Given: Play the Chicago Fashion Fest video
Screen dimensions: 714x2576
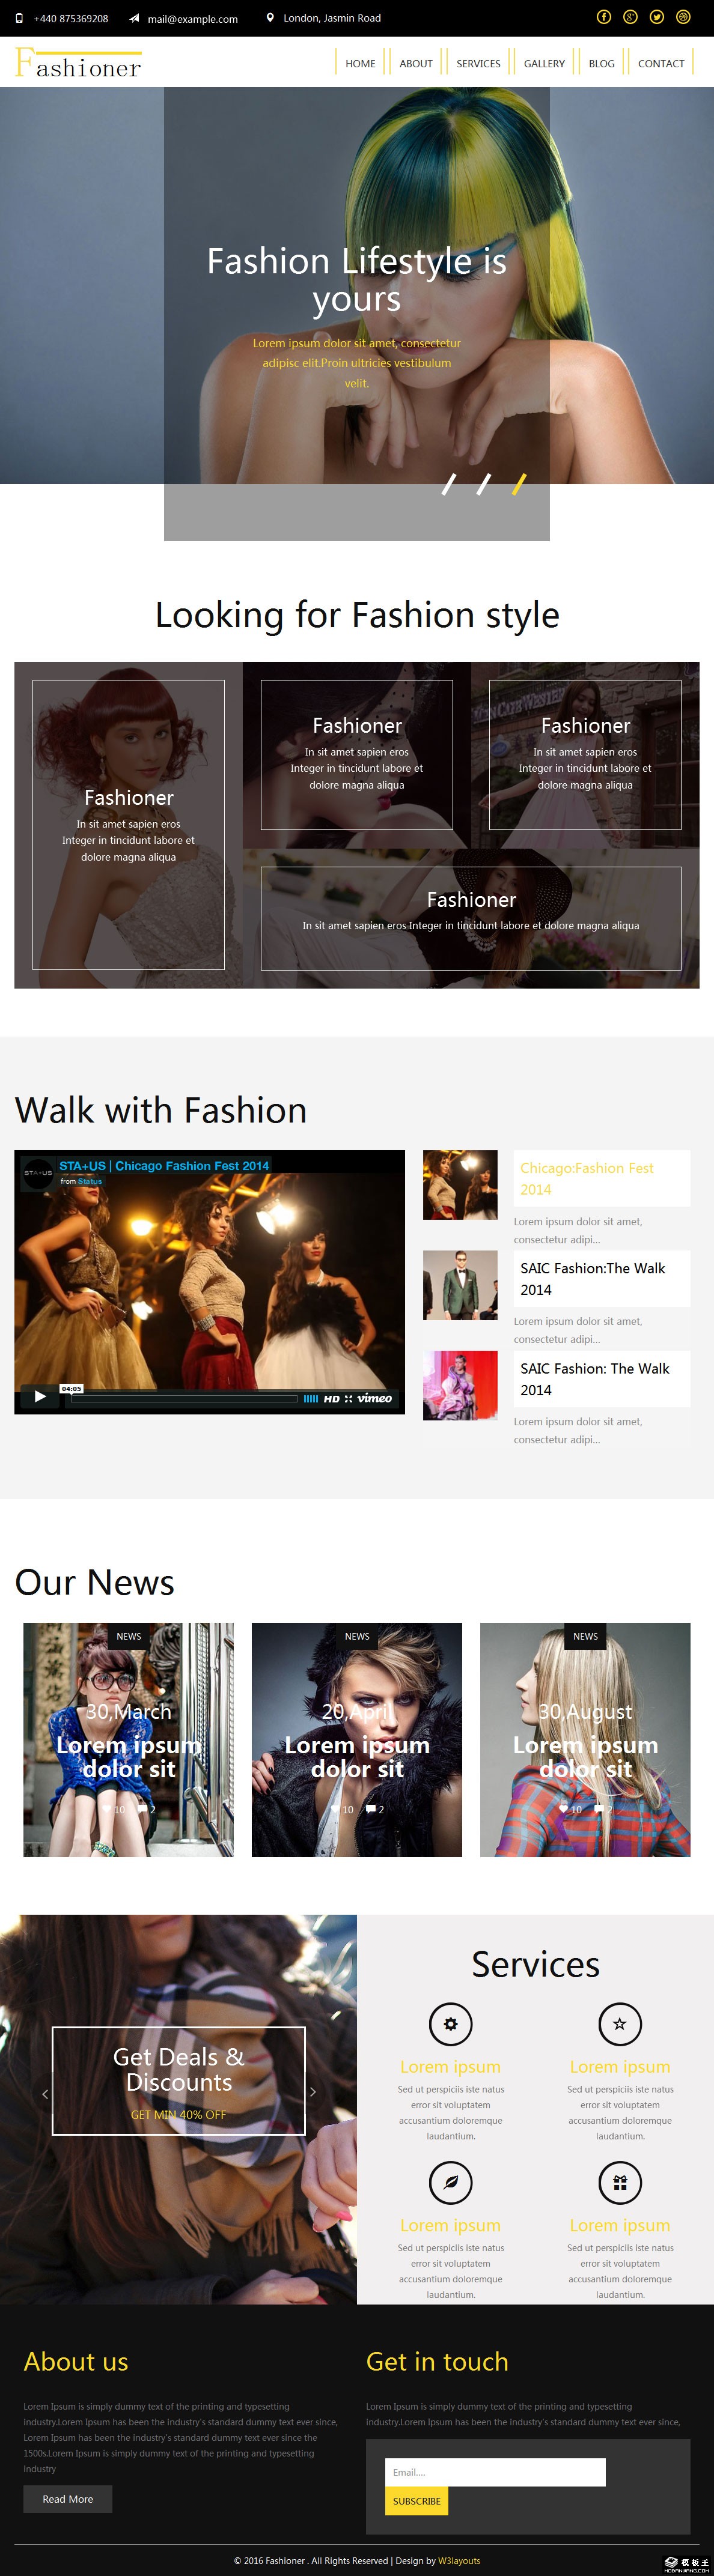Looking at the screenshot, I should [x=40, y=1396].
